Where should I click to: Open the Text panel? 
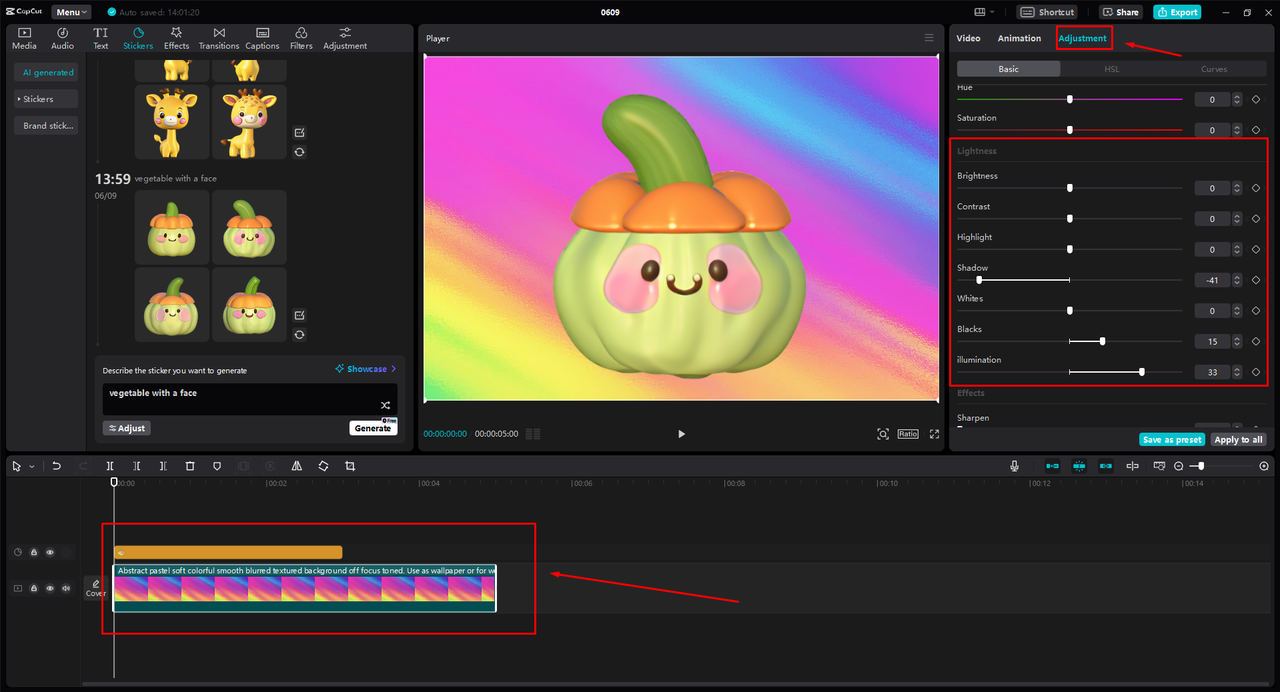click(x=101, y=38)
